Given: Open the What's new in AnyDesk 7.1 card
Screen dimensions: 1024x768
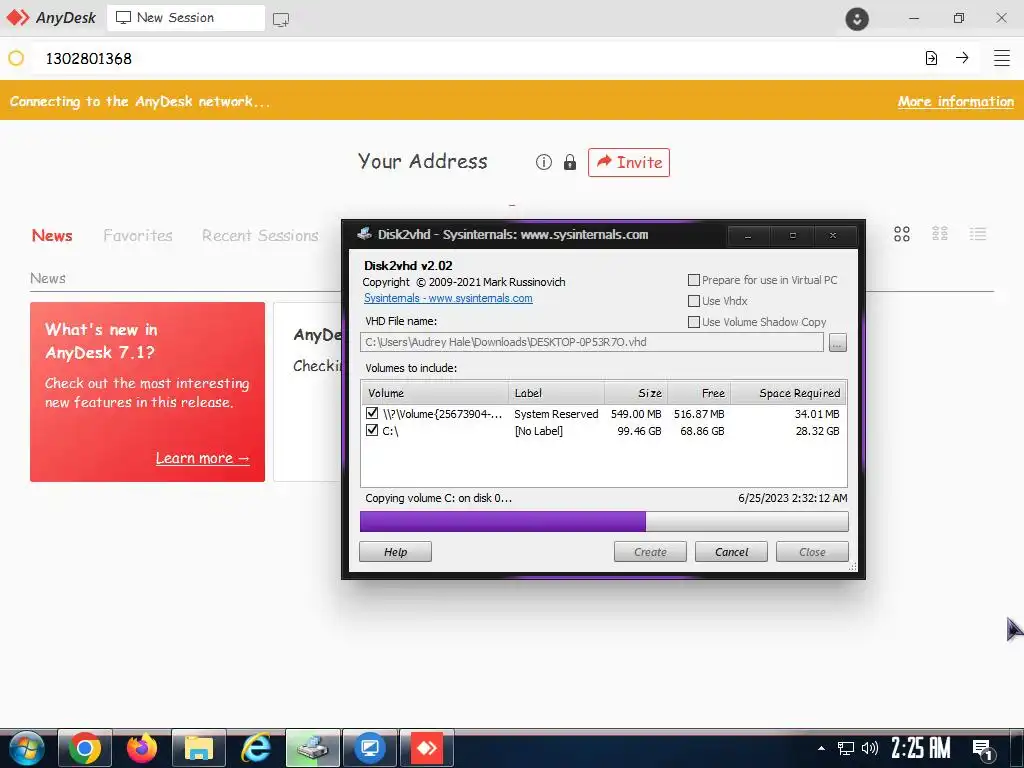Looking at the screenshot, I should pyautogui.click(x=148, y=392).
